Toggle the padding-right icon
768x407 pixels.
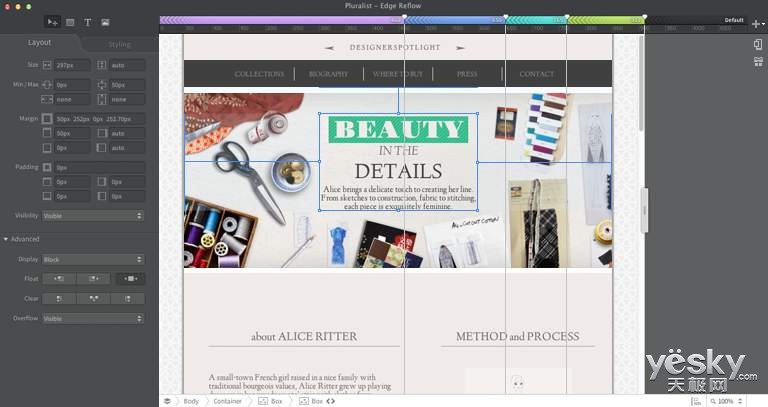(x=101, y=182)
